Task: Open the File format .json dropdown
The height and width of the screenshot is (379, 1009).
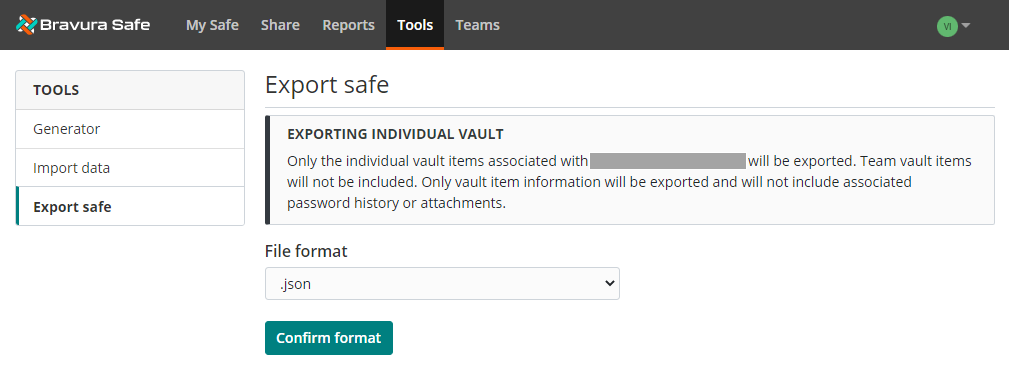Action: click(x=442, y=283)
